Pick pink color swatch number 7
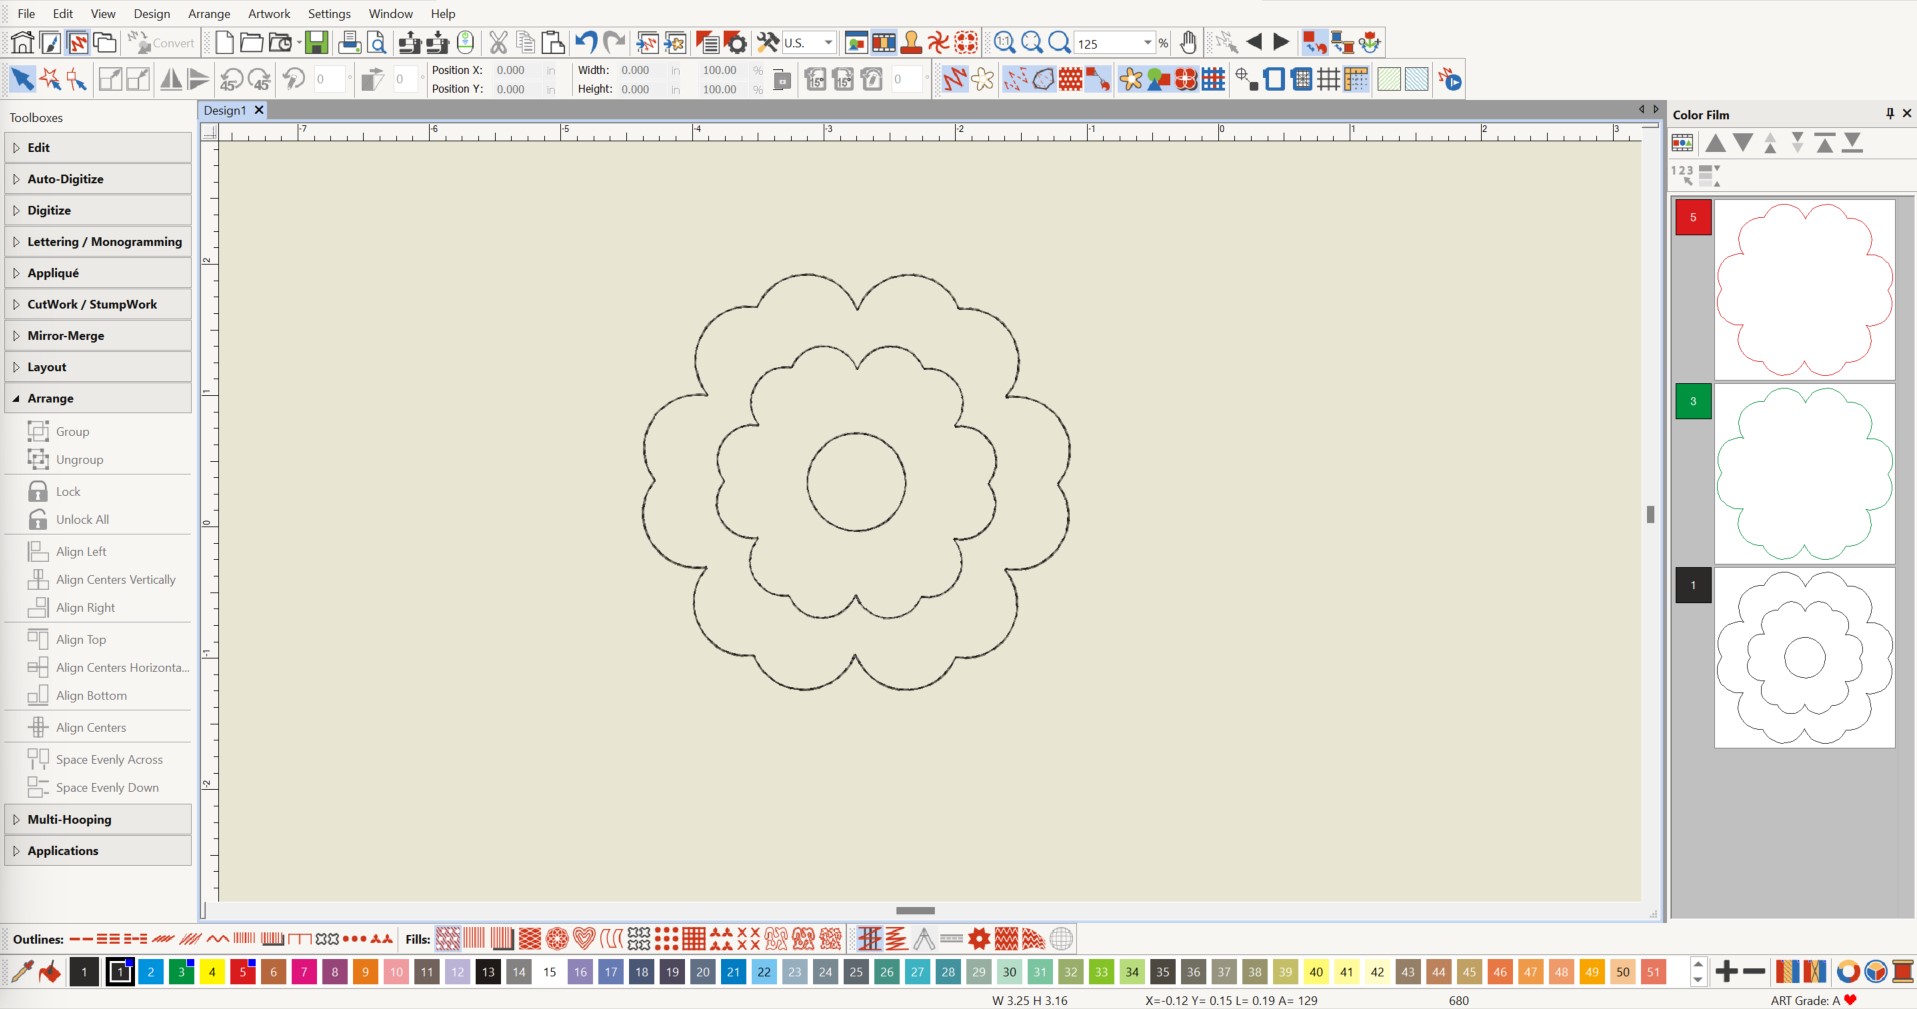 pyautogui.click(x=304, y=971)
